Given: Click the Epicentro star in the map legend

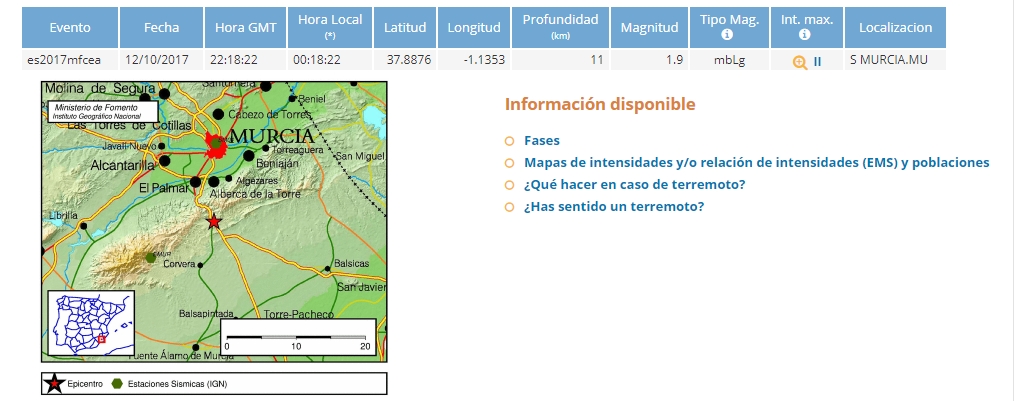Looking at the screenshot, I should click(52, 383).
